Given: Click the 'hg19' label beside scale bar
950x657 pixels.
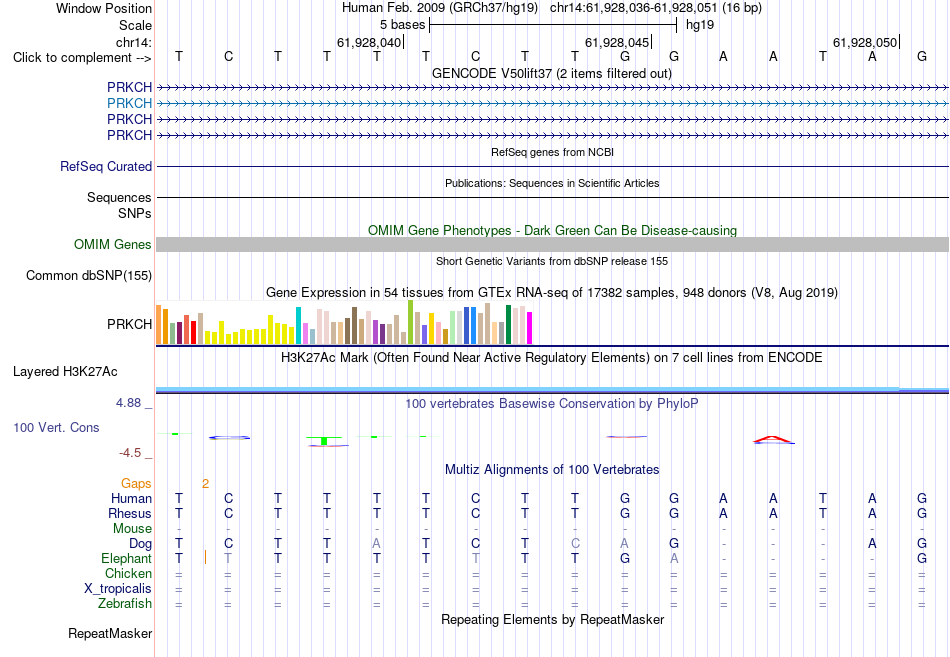Looking at the screenshot, I should point(700,25).
